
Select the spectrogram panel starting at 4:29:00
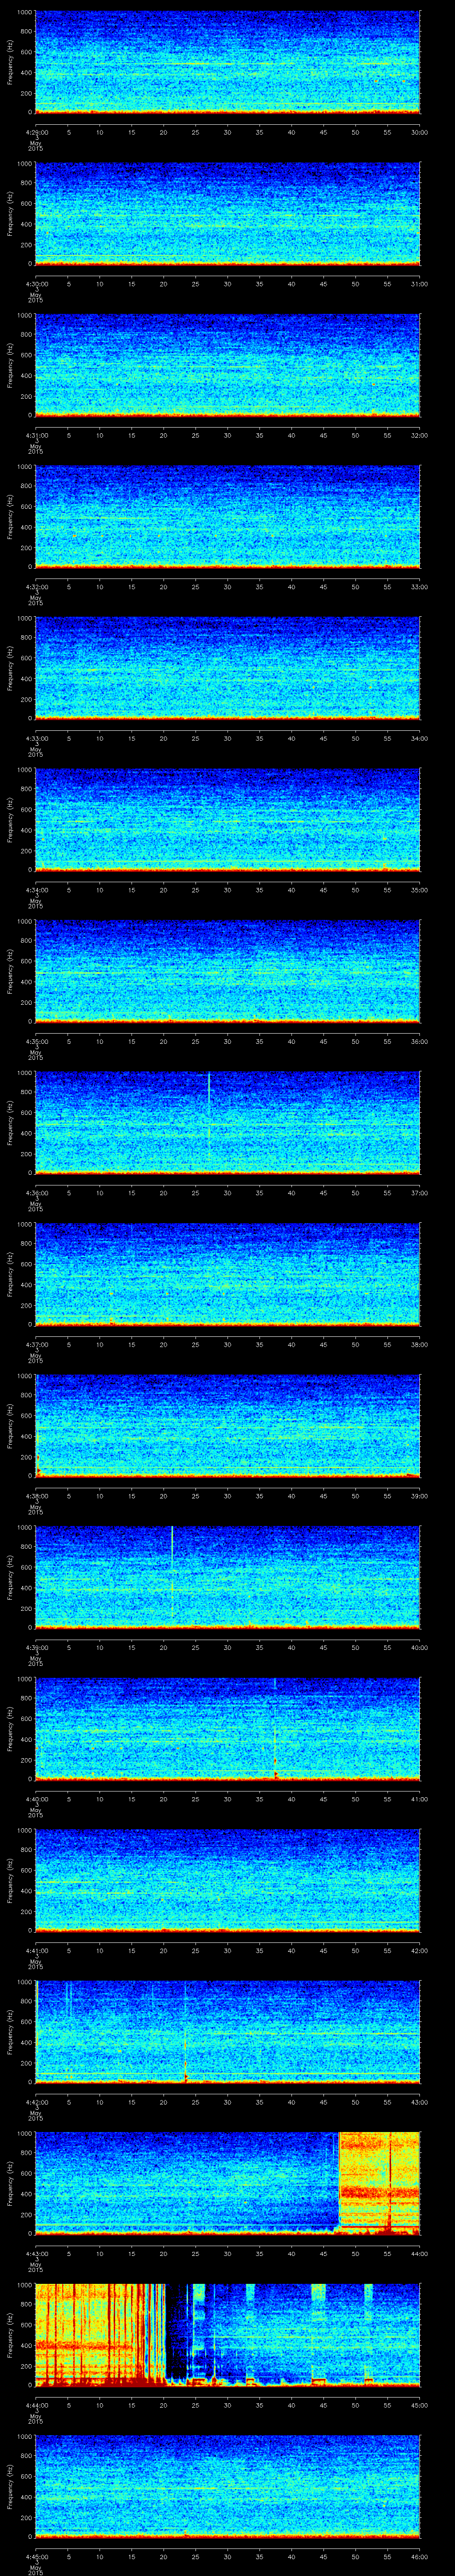tap(227, 62)
